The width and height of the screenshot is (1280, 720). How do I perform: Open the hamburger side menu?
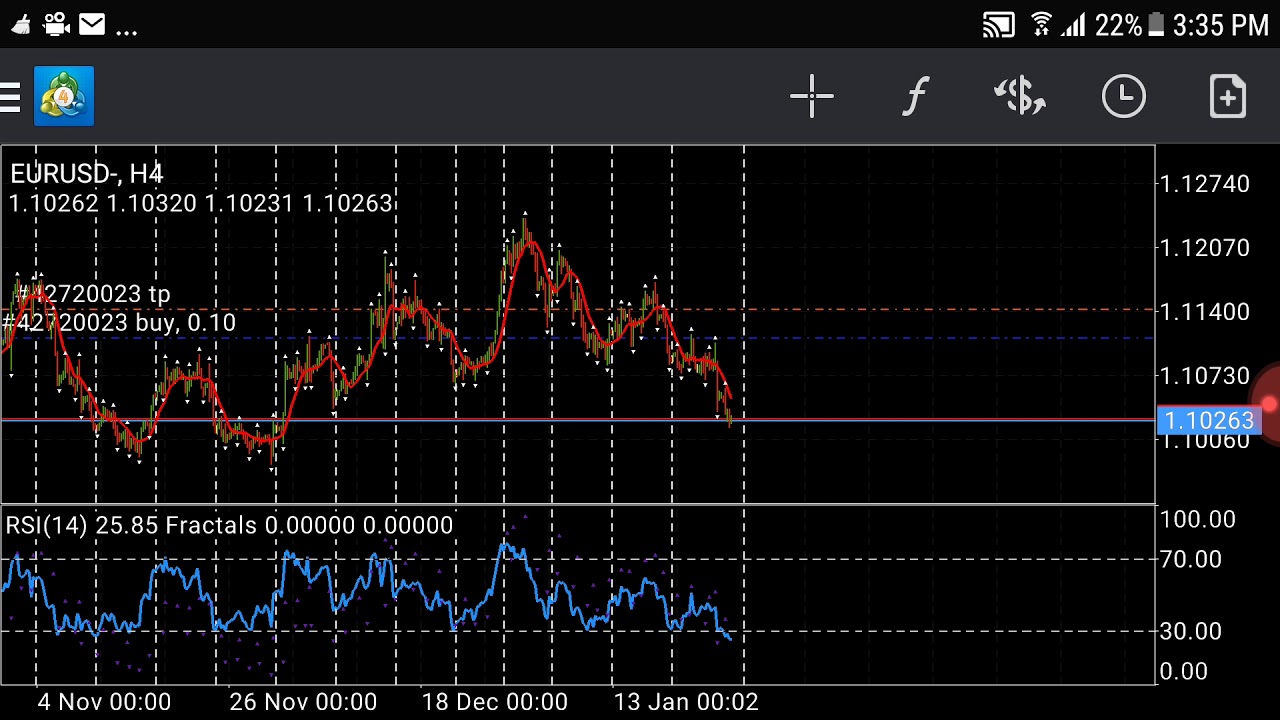[x=10, y=97]
